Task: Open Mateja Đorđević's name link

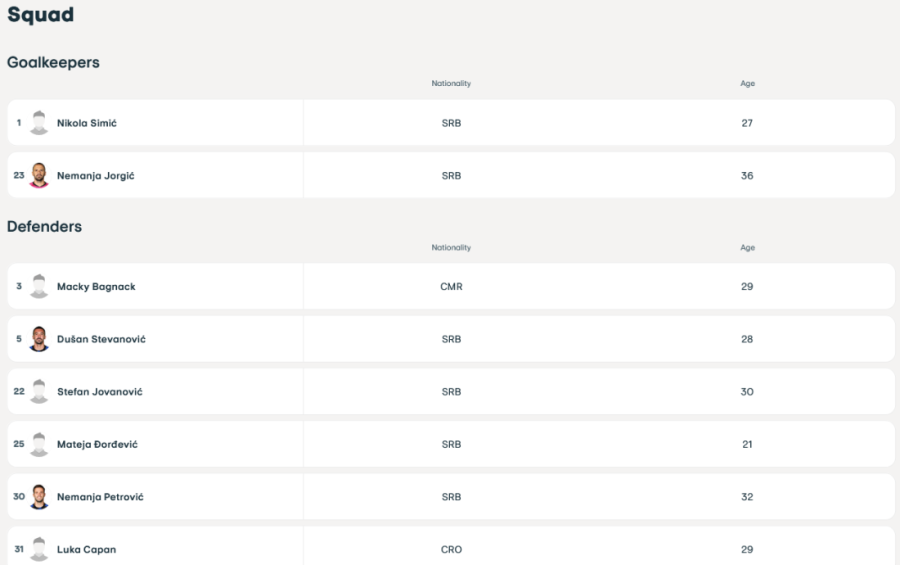Action: point(97,444)
